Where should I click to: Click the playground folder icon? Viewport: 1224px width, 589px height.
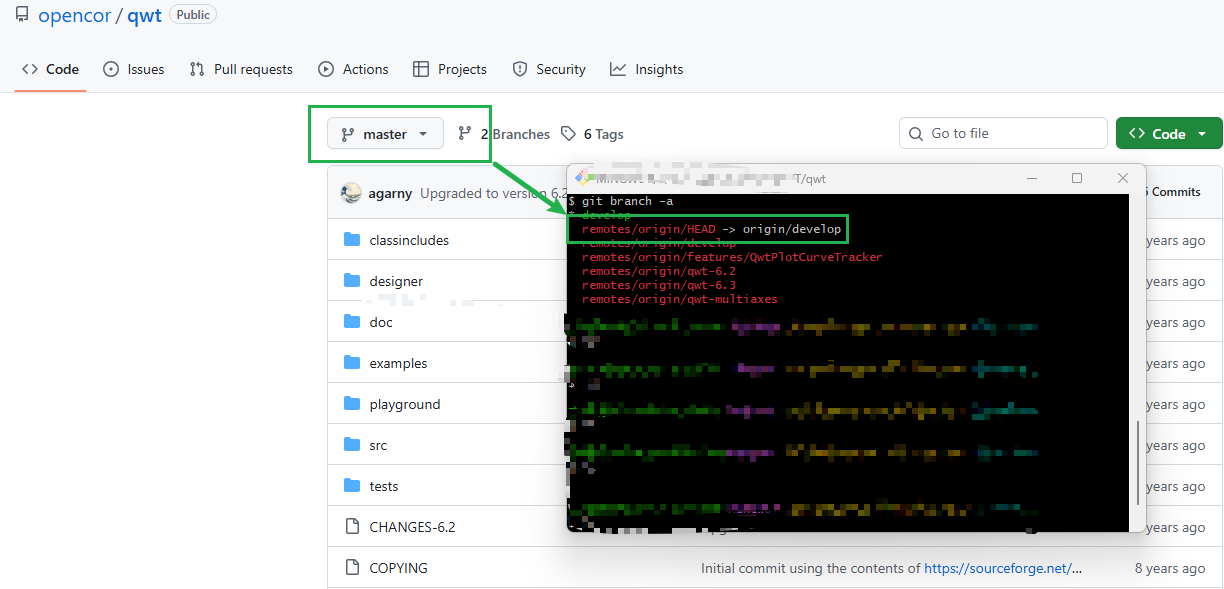point(352,404)
